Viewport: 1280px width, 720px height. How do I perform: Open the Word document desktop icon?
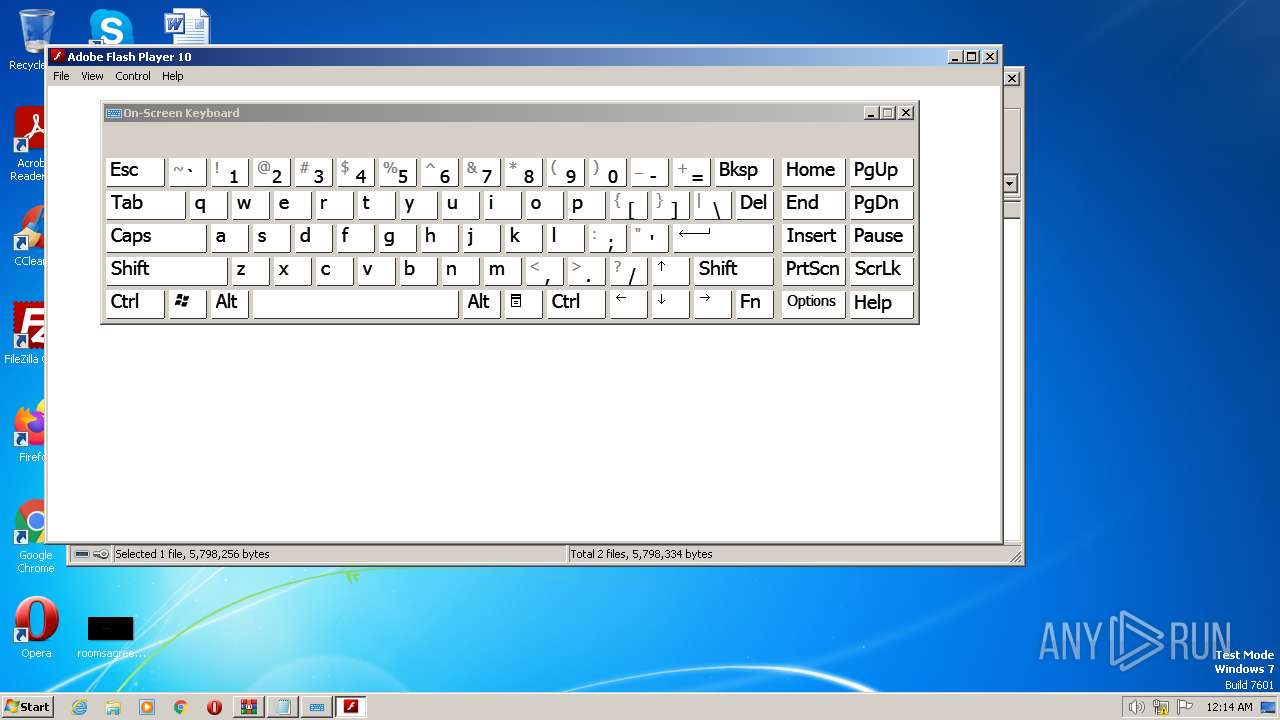point(187,27)
